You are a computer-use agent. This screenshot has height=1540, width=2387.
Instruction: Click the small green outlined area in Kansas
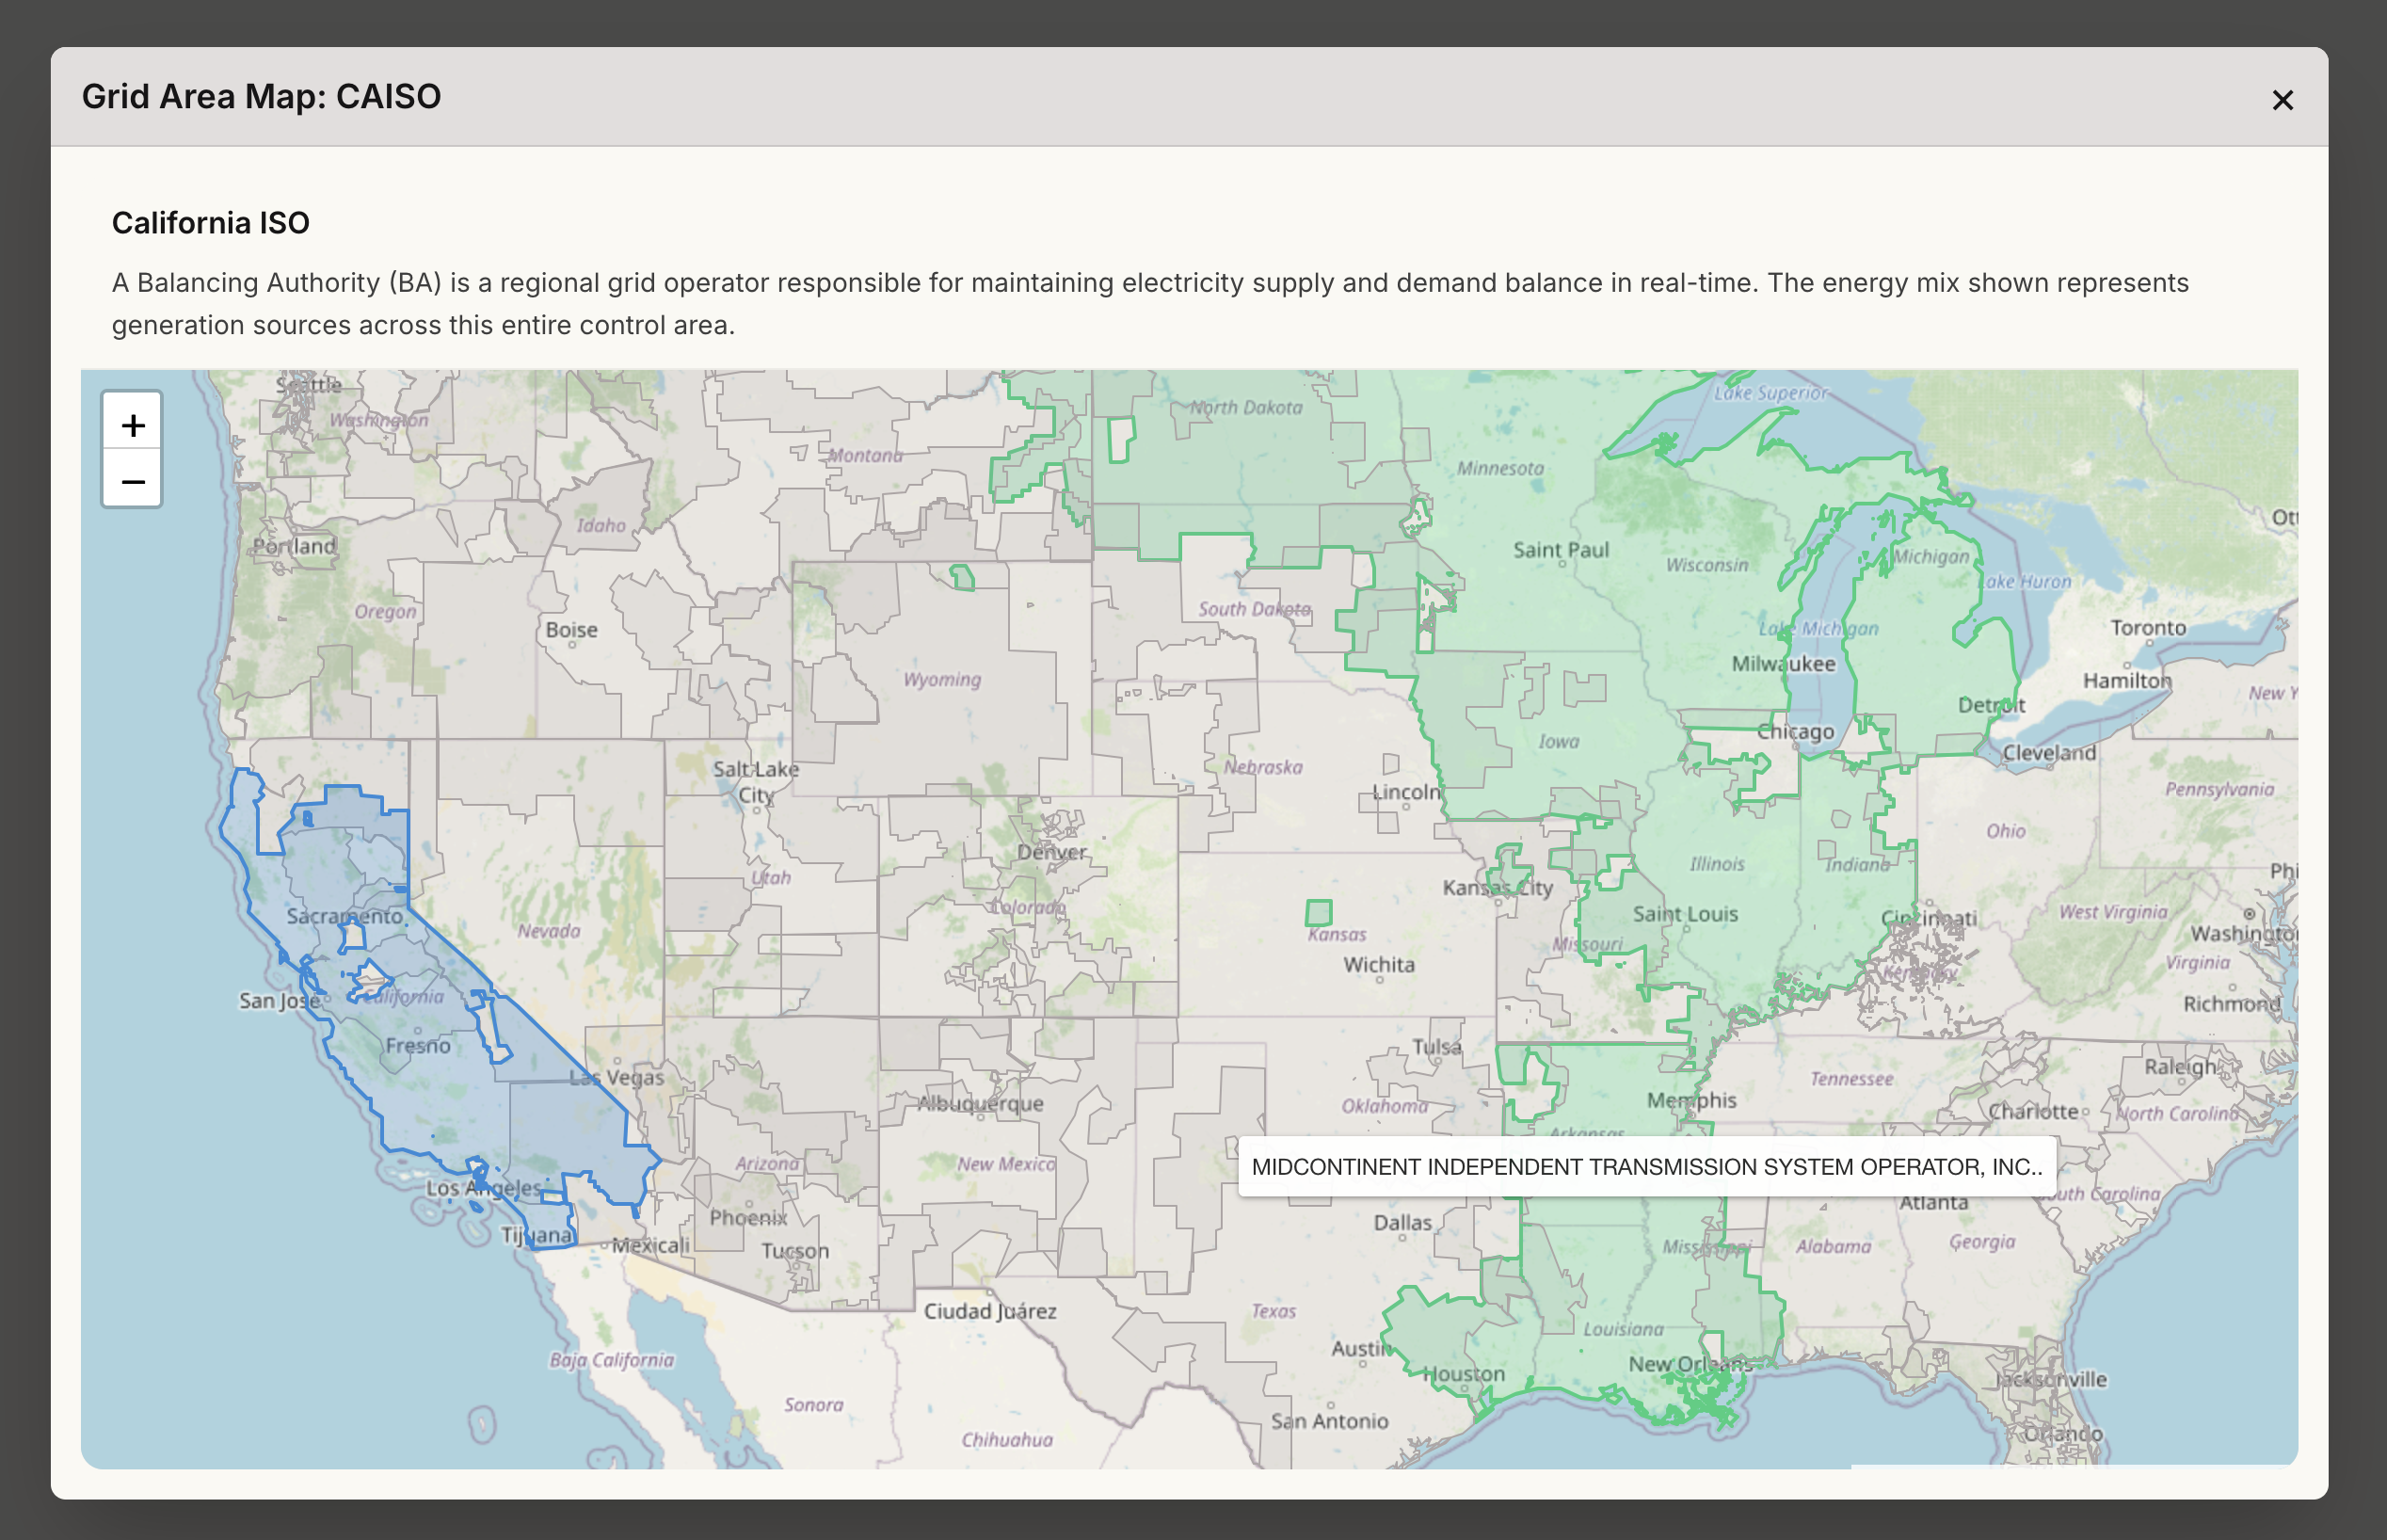click(1318, 912)
